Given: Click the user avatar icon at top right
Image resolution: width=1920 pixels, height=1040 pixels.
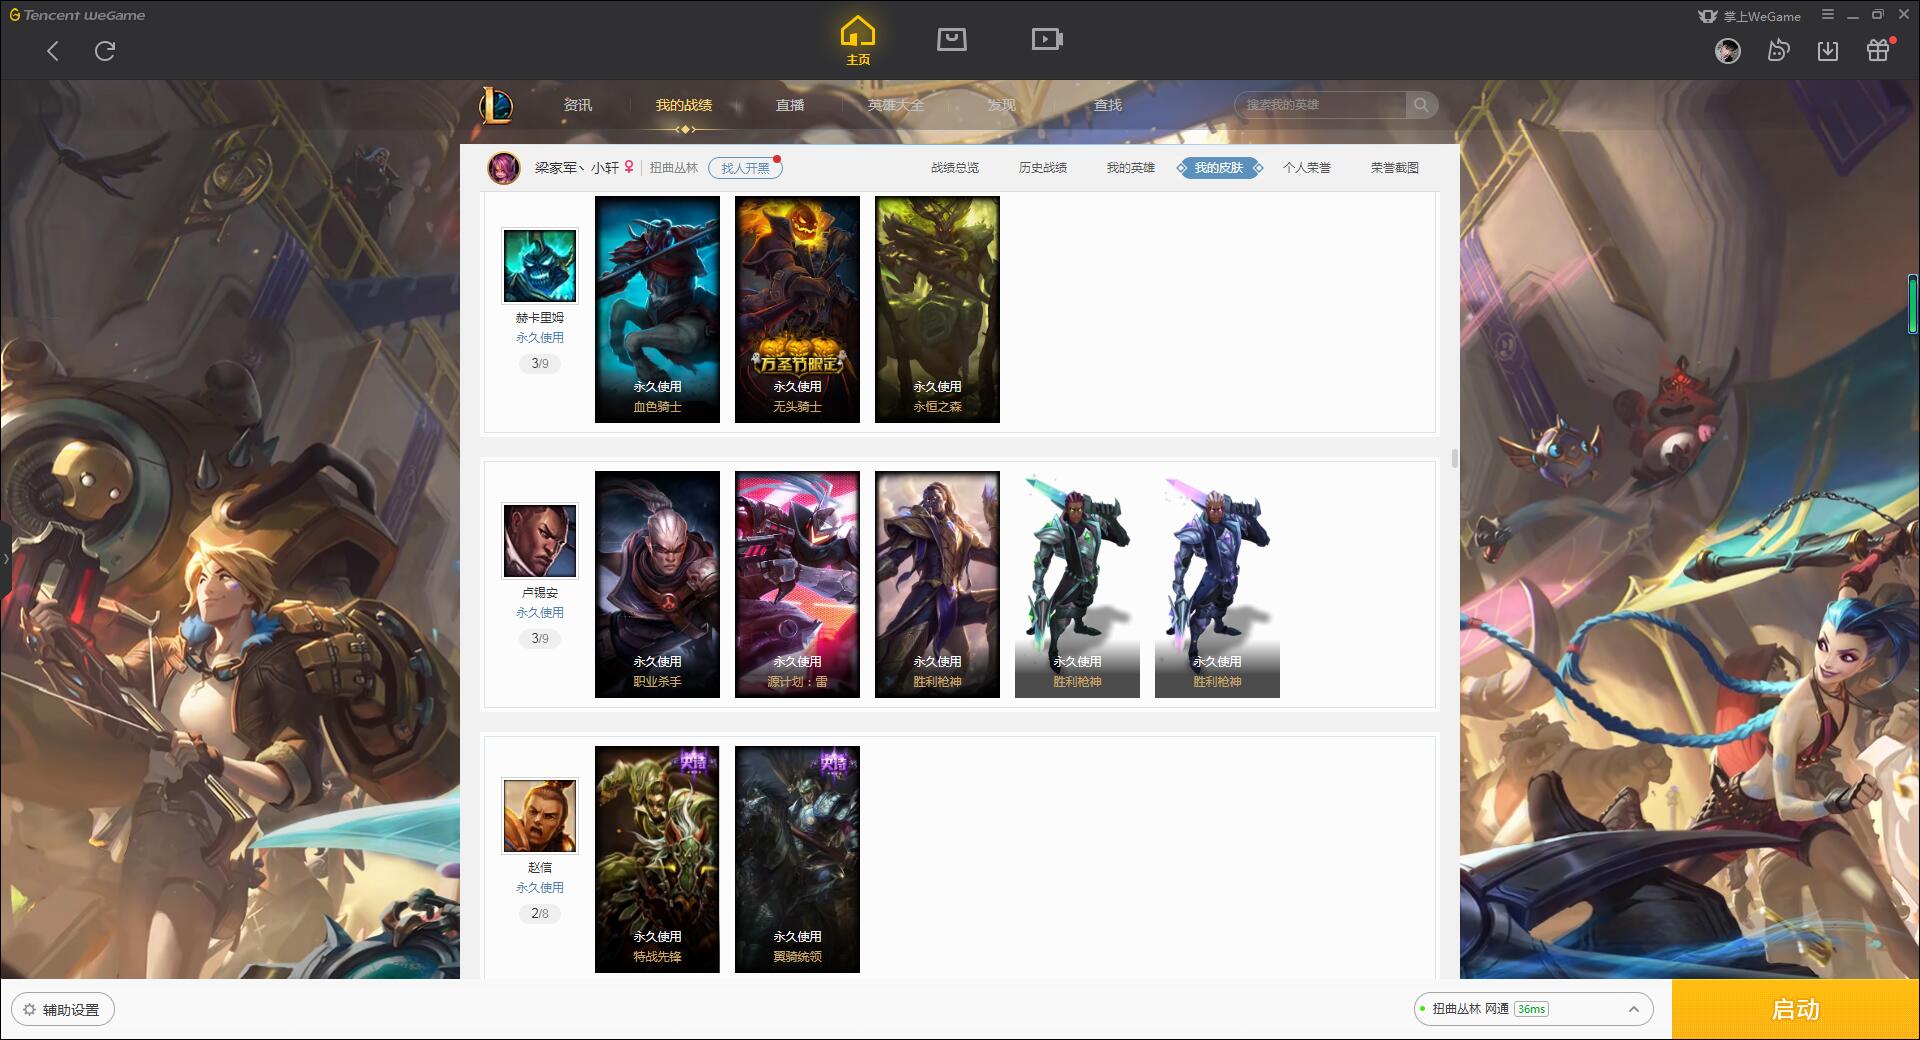Looking at the screenshot, I should click(x=1727, y=51).
